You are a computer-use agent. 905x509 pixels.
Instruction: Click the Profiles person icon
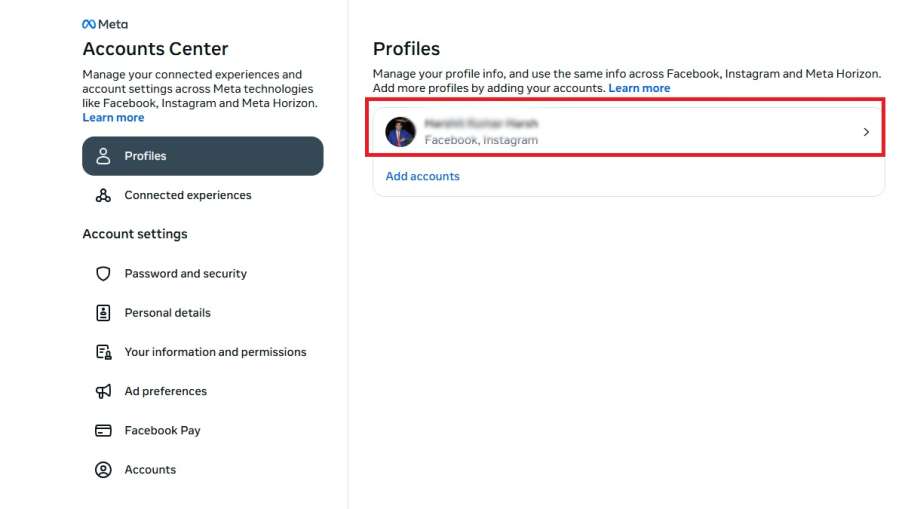[x=103, y=156]
